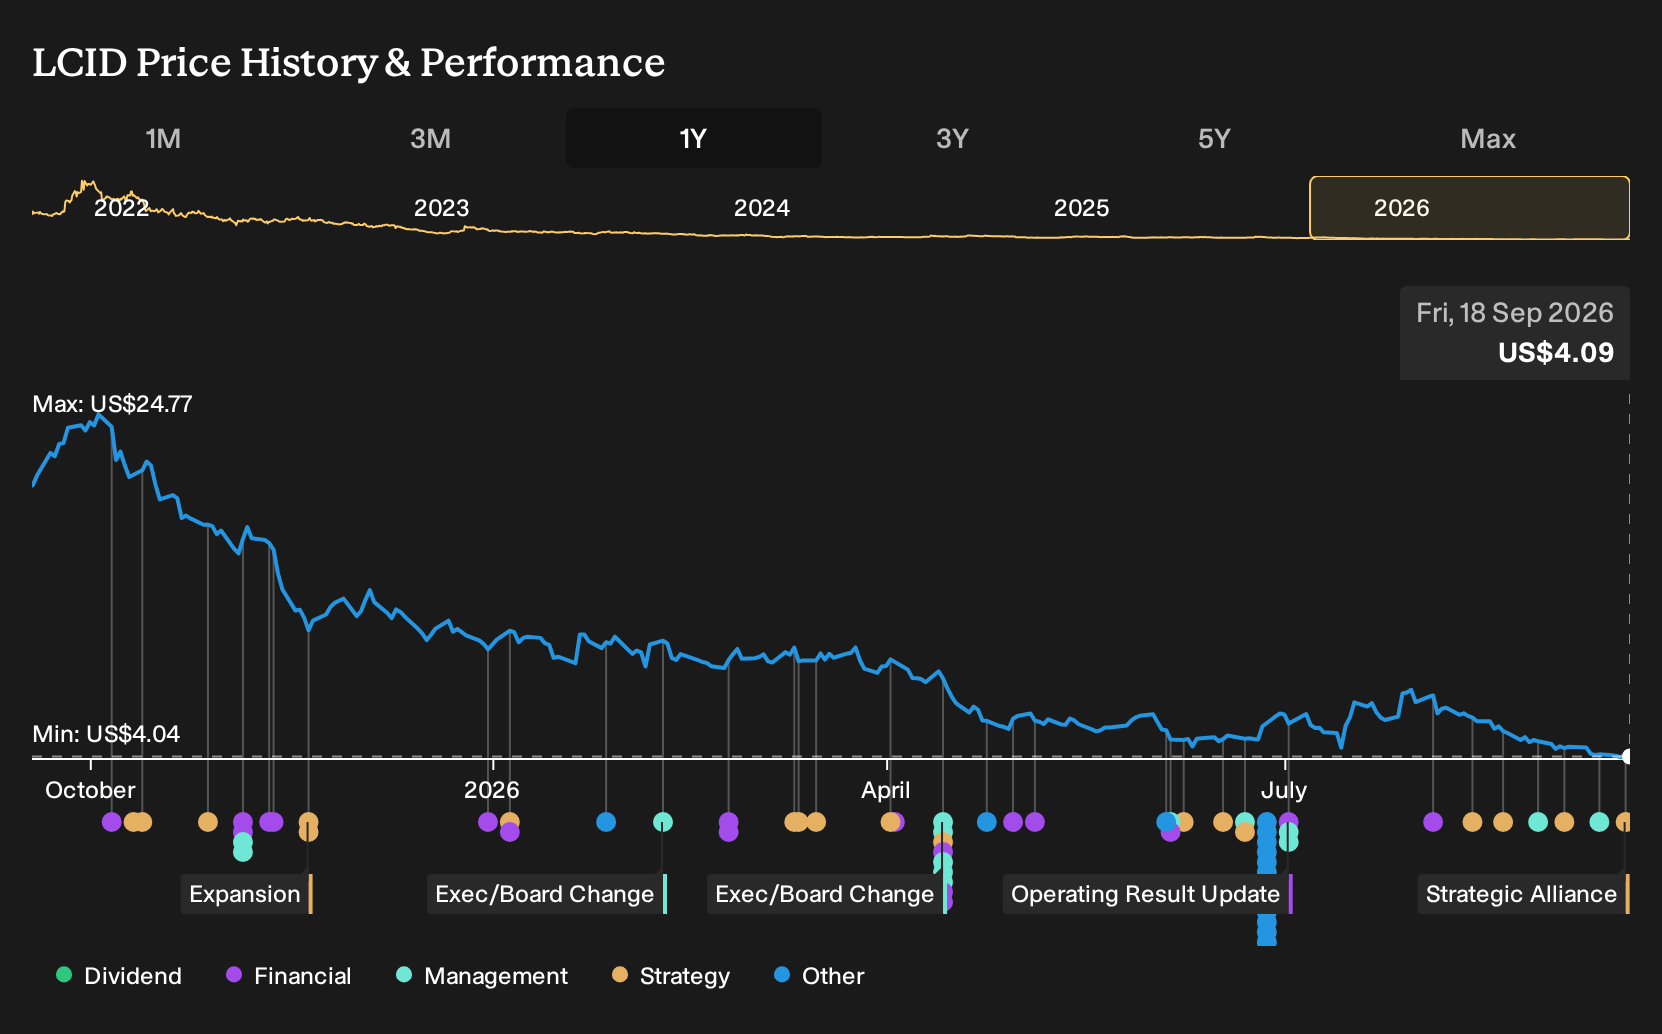
Task: Open the Exec/Board Change label near April
Action: pyautogui.click(x=826, y=894)
